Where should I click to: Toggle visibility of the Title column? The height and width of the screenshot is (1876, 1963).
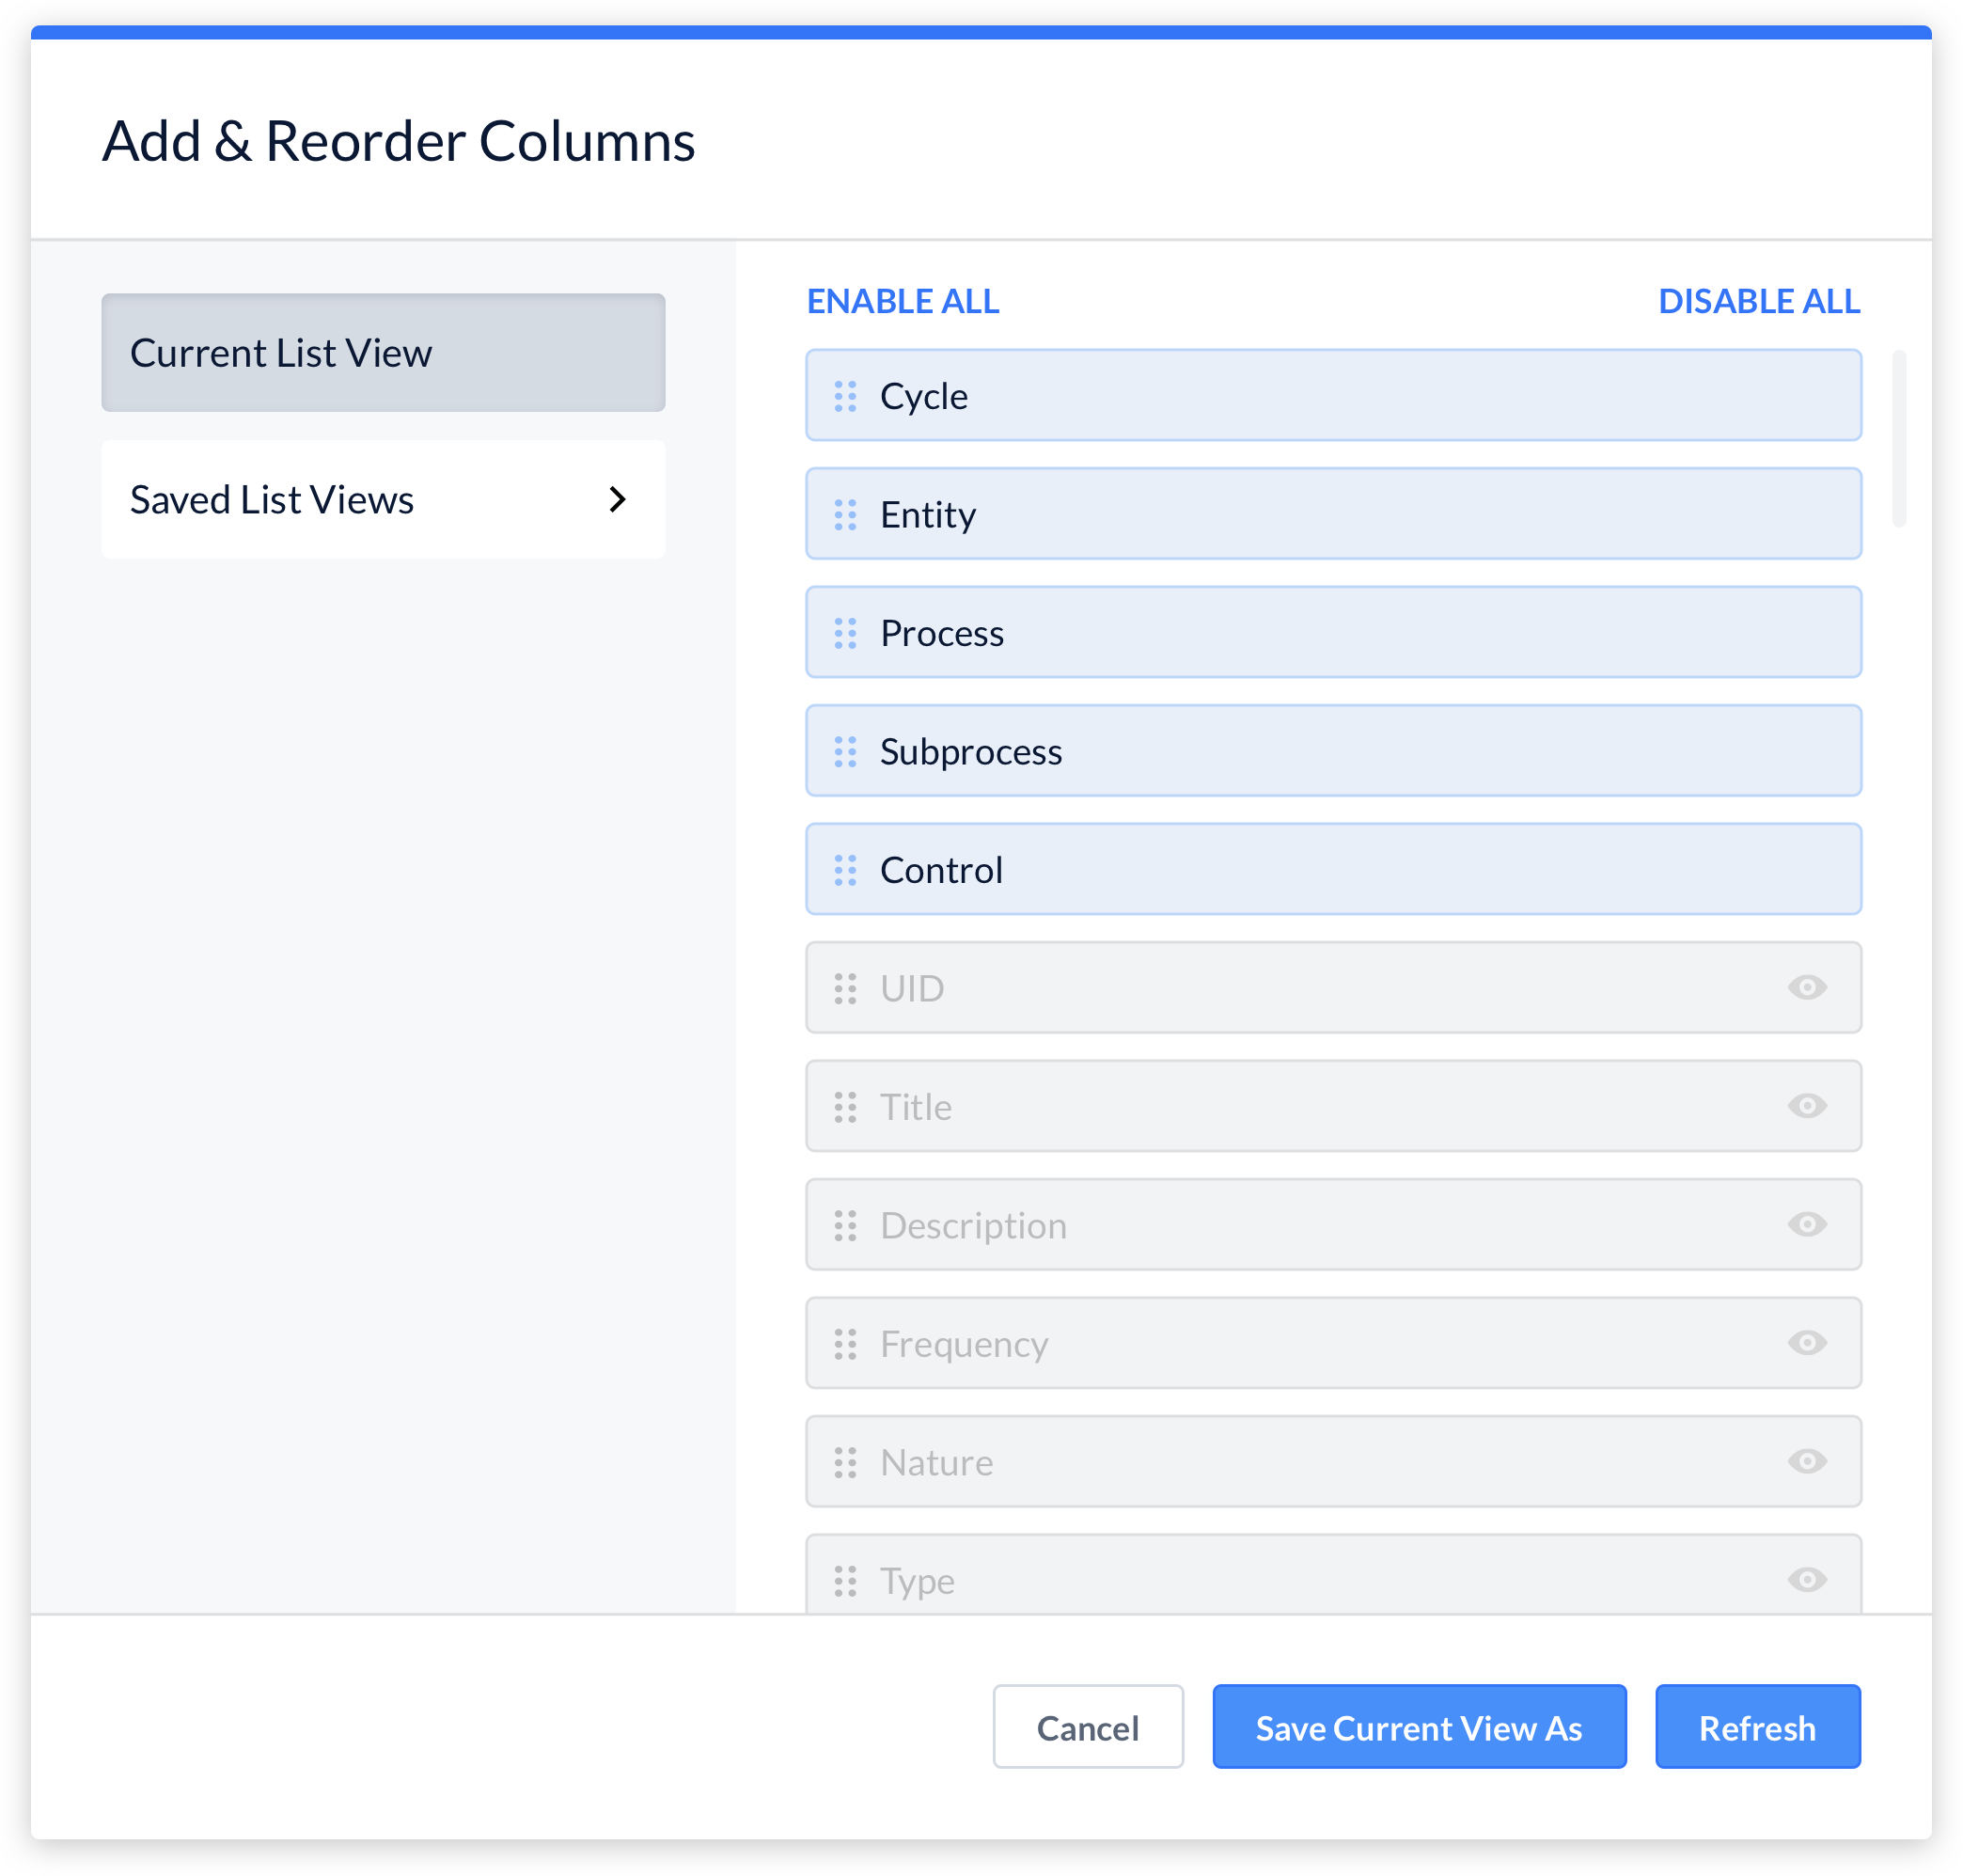point(1806,1106)
